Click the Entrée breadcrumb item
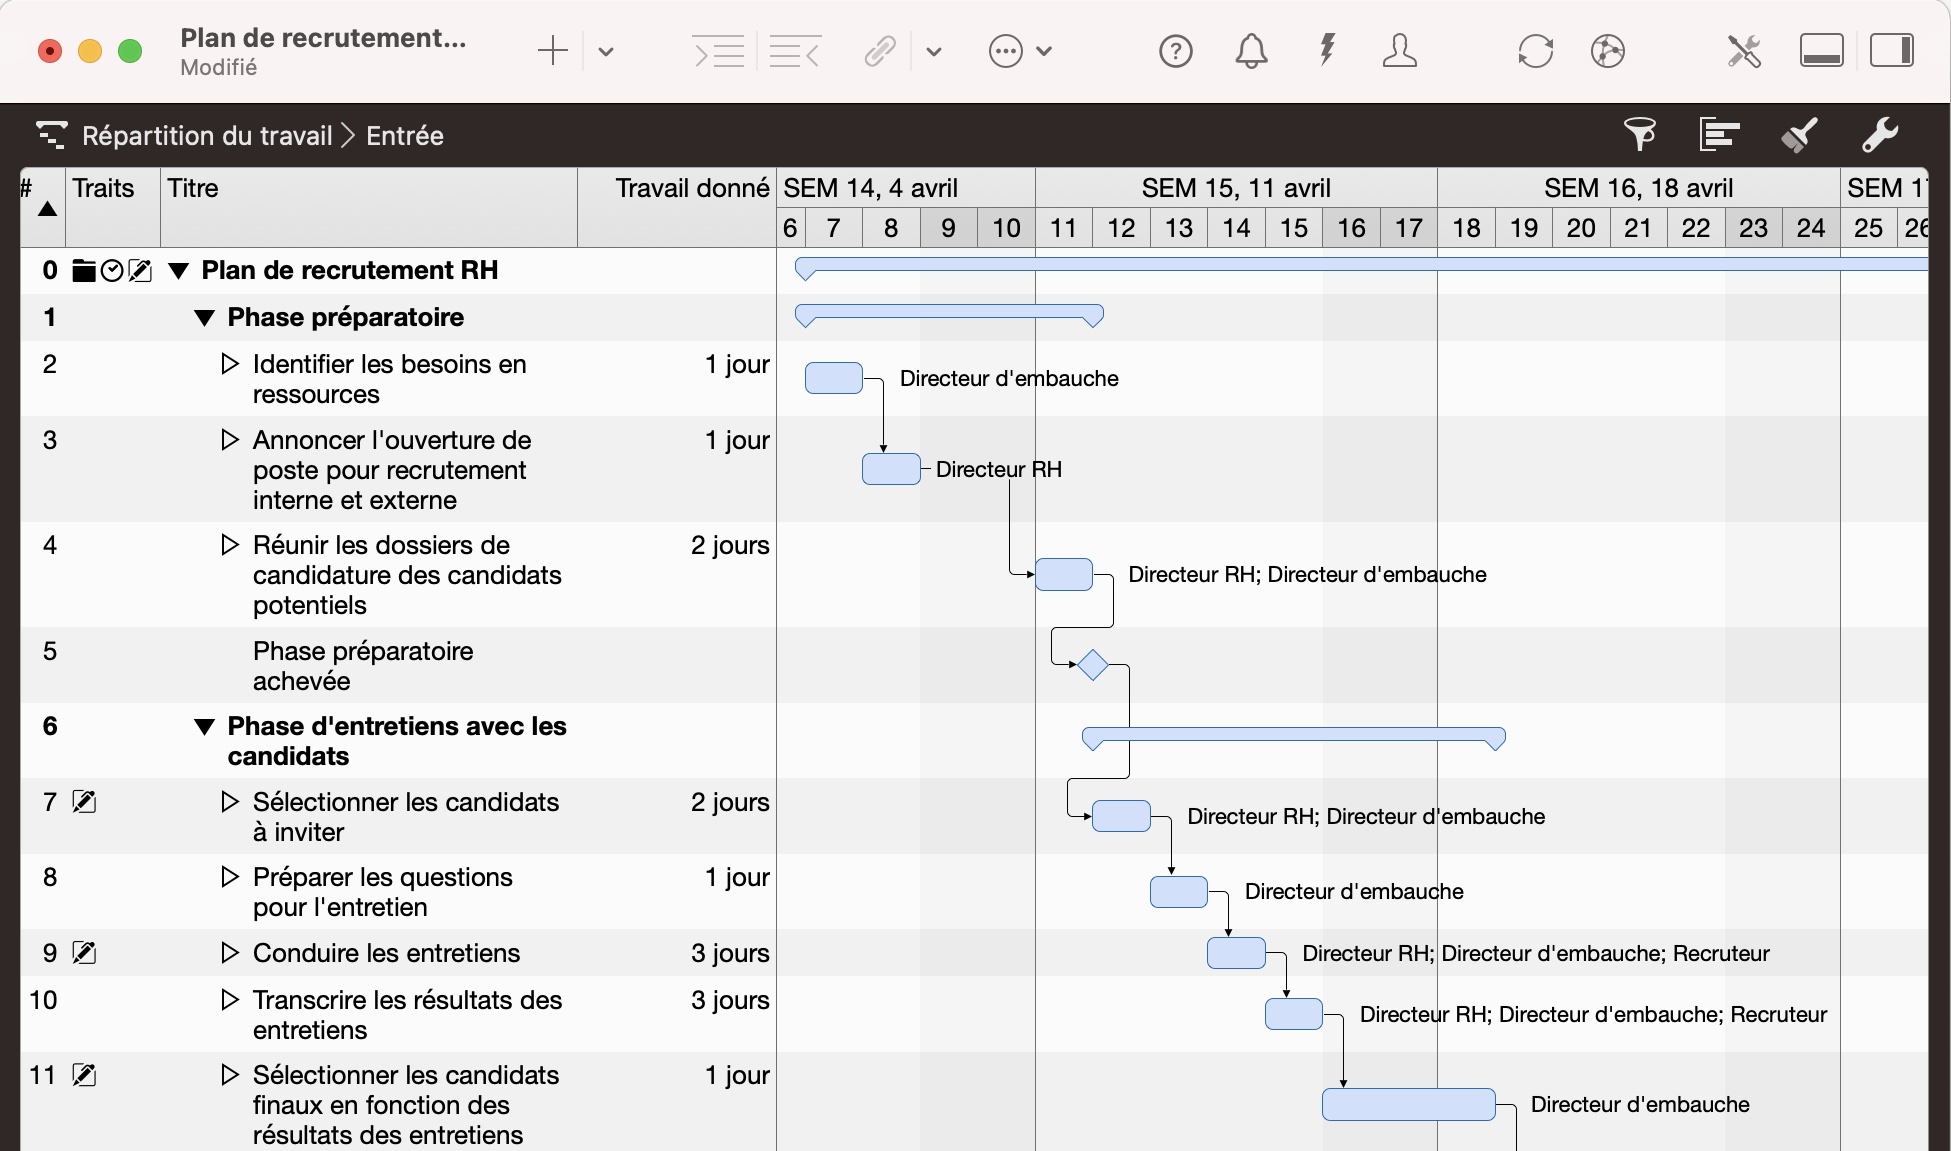 point(404,136)
